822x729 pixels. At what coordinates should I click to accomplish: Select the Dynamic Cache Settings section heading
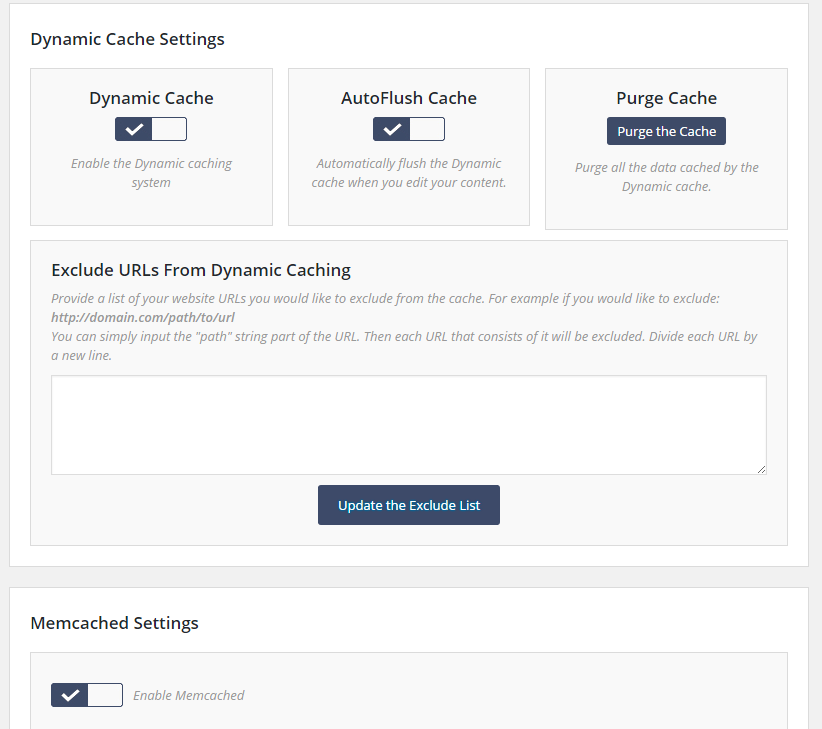[127, 39]
